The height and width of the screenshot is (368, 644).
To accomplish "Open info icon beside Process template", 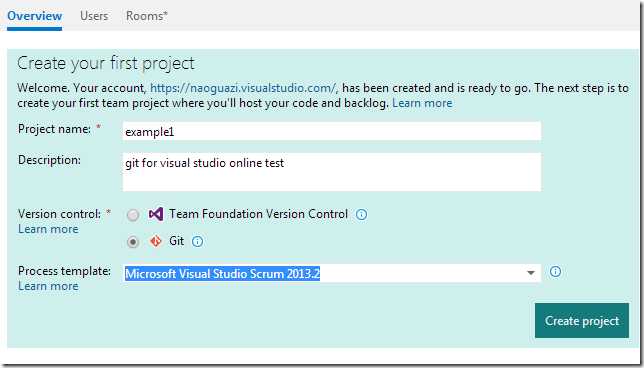I will click(555, 271).
